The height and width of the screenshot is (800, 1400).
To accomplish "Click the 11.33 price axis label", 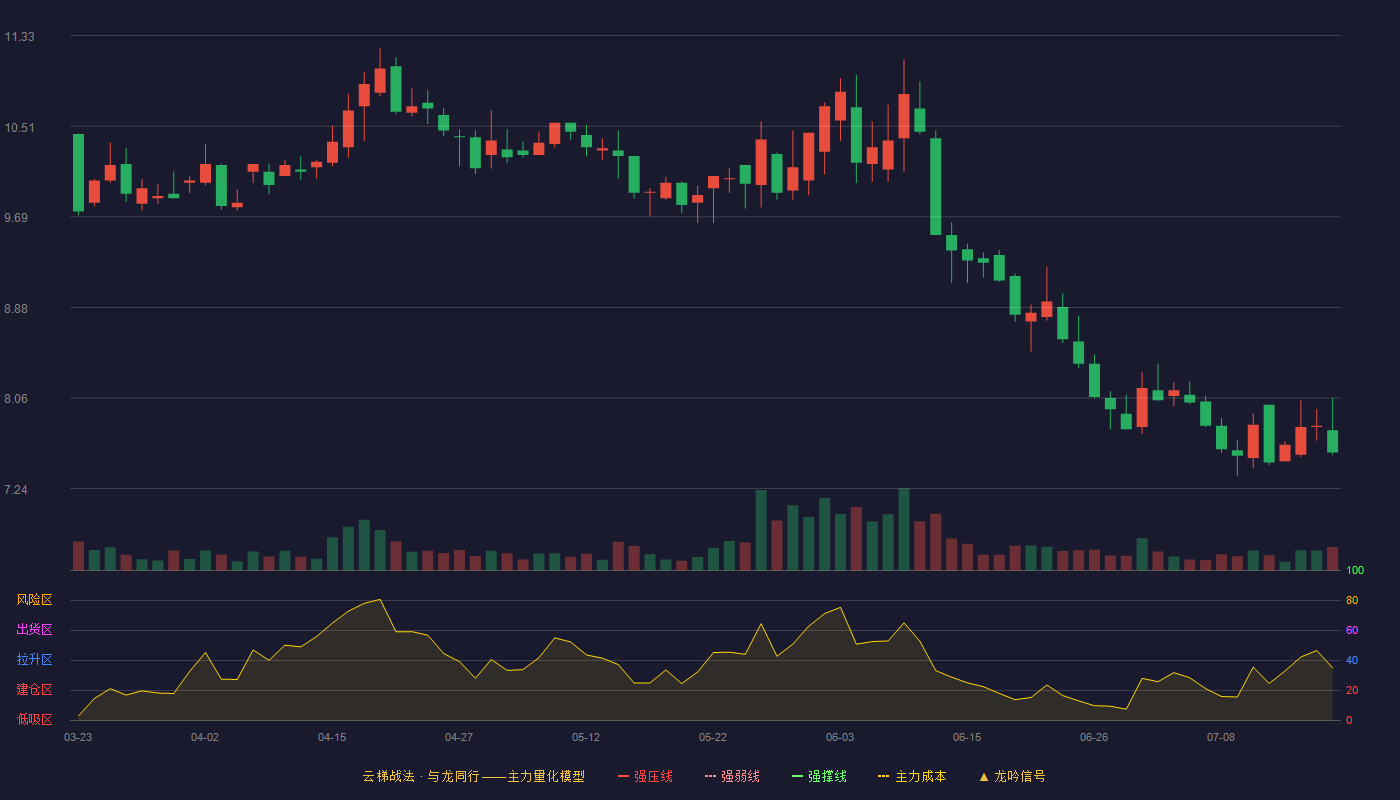I will pos(19,37).
